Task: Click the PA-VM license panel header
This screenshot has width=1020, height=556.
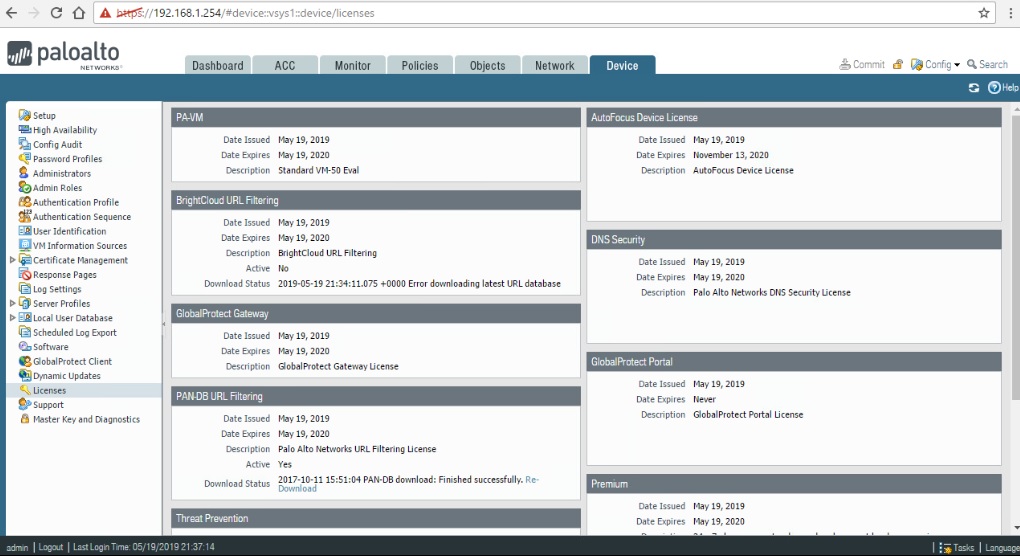Action: click(376, 118)
